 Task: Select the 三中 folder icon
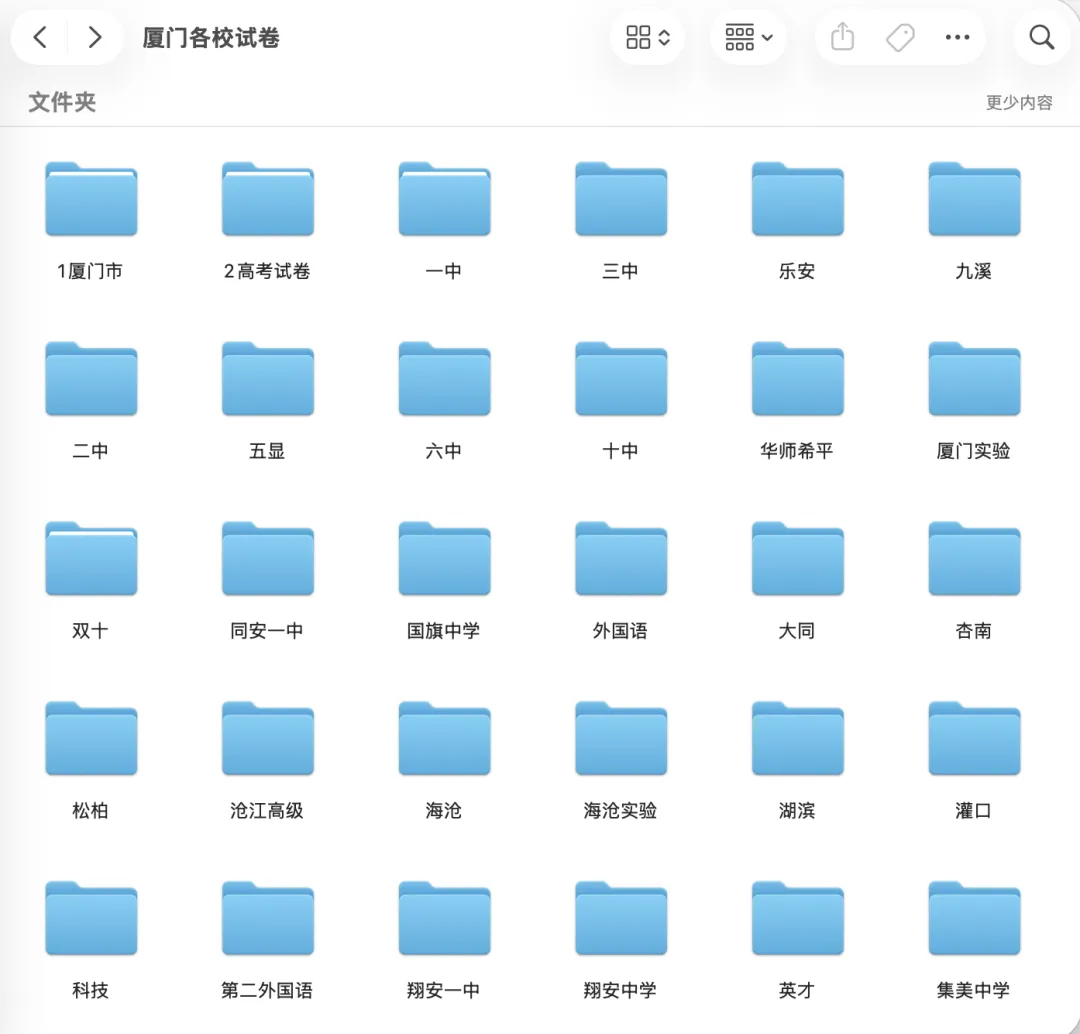621,199
